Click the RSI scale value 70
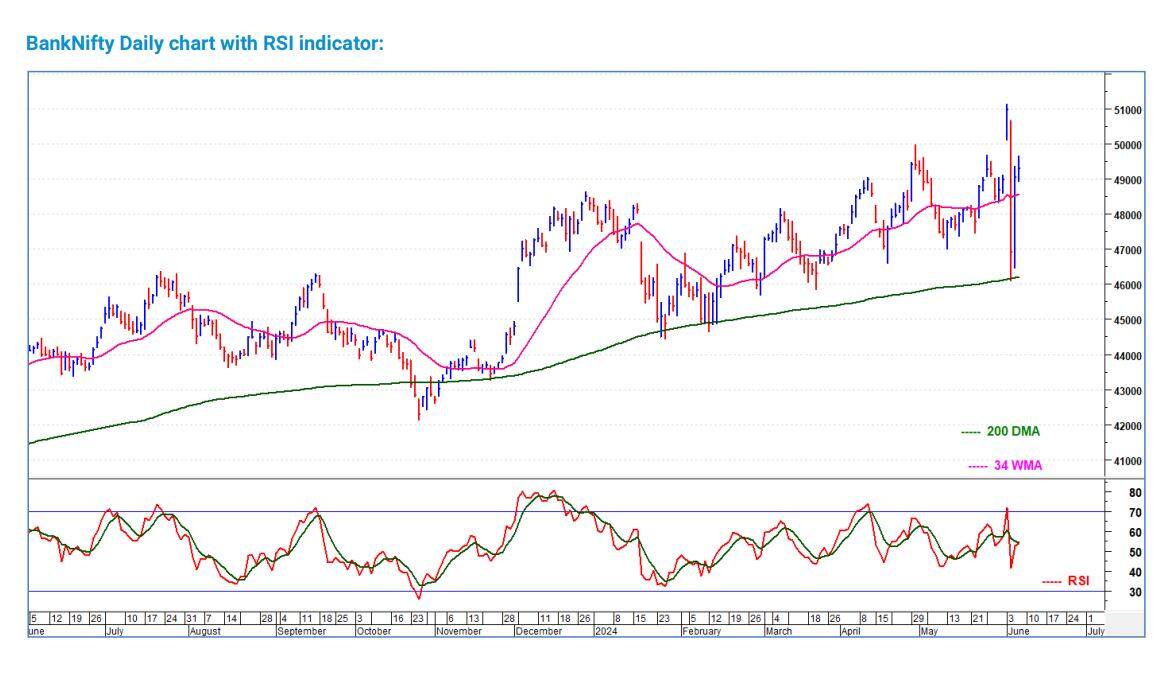Image resolution: width=1171 pixels, height=678 pixels. 1135,513
